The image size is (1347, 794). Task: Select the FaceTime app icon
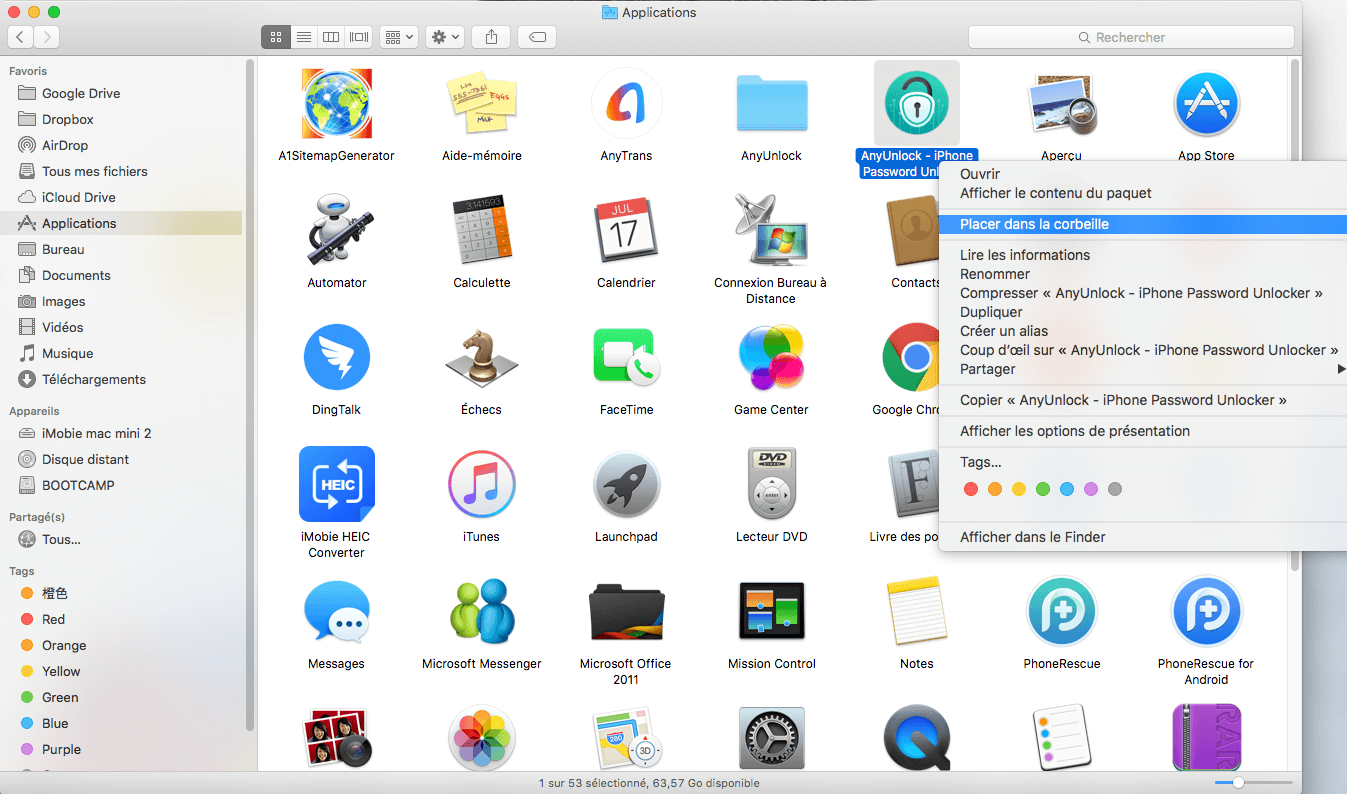click(626, 358)
